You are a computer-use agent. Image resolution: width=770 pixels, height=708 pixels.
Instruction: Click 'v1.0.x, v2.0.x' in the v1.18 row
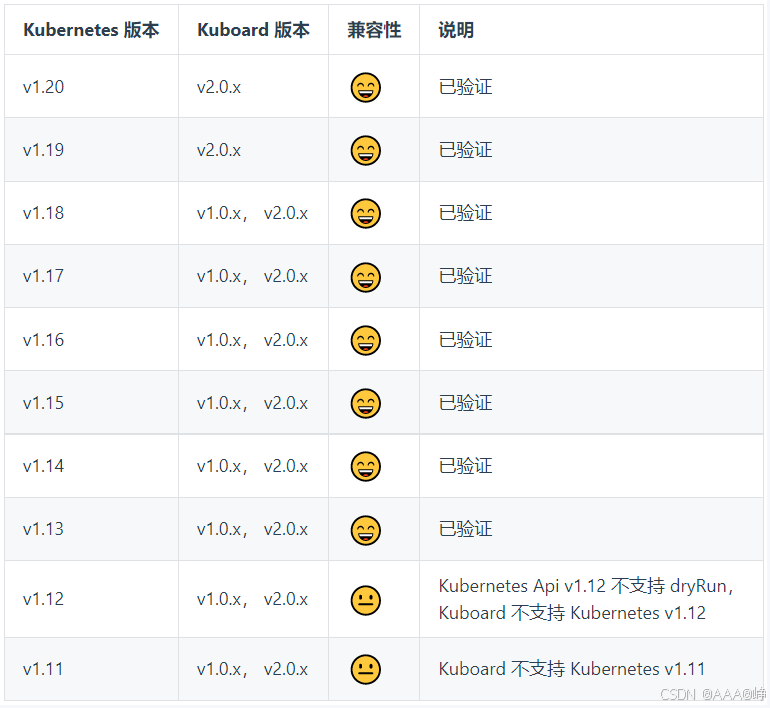click(252, 213)
